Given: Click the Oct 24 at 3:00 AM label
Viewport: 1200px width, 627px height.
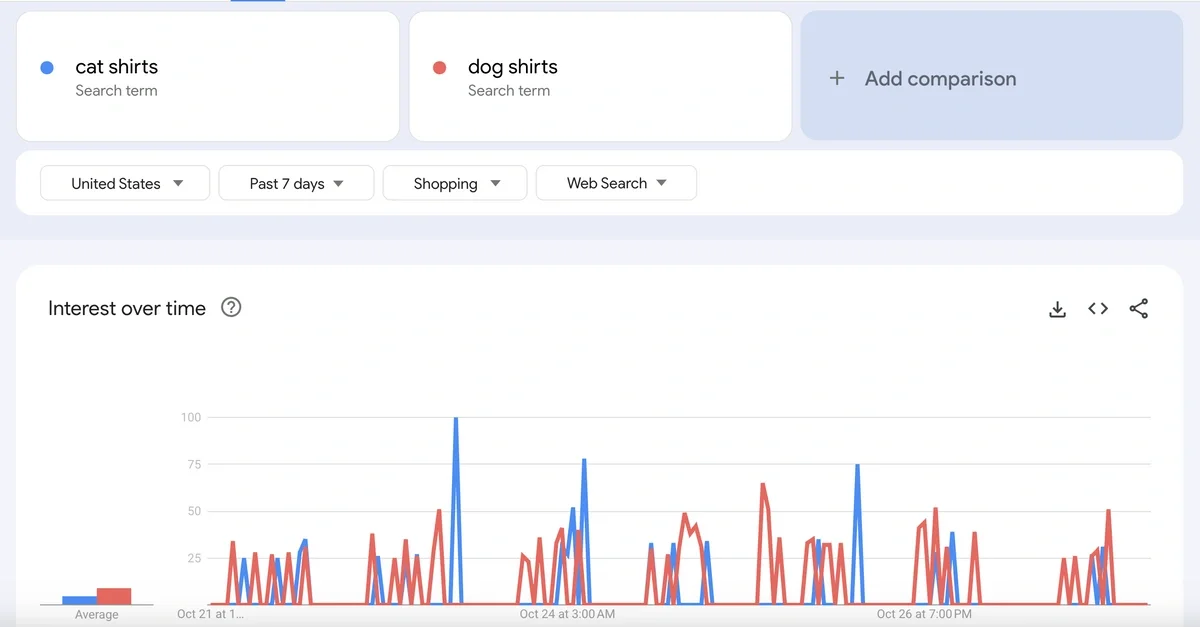Looking at the screenshot, I should click(x=567, y=614).
